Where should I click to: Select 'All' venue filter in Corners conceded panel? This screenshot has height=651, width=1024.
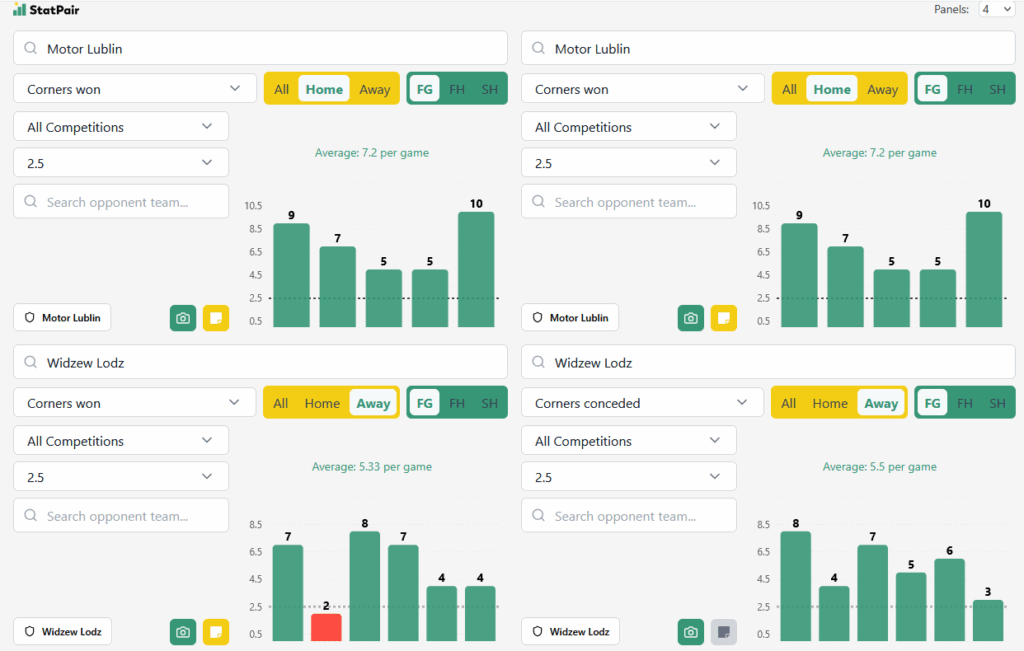coord(788,403)
